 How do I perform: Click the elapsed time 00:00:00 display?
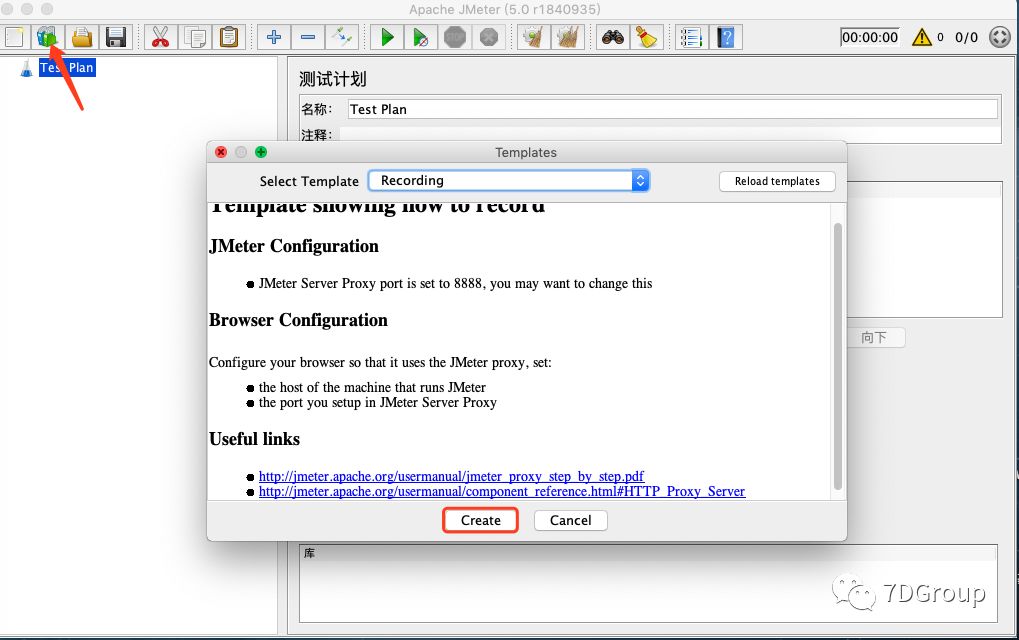click(x=870, y=37)
